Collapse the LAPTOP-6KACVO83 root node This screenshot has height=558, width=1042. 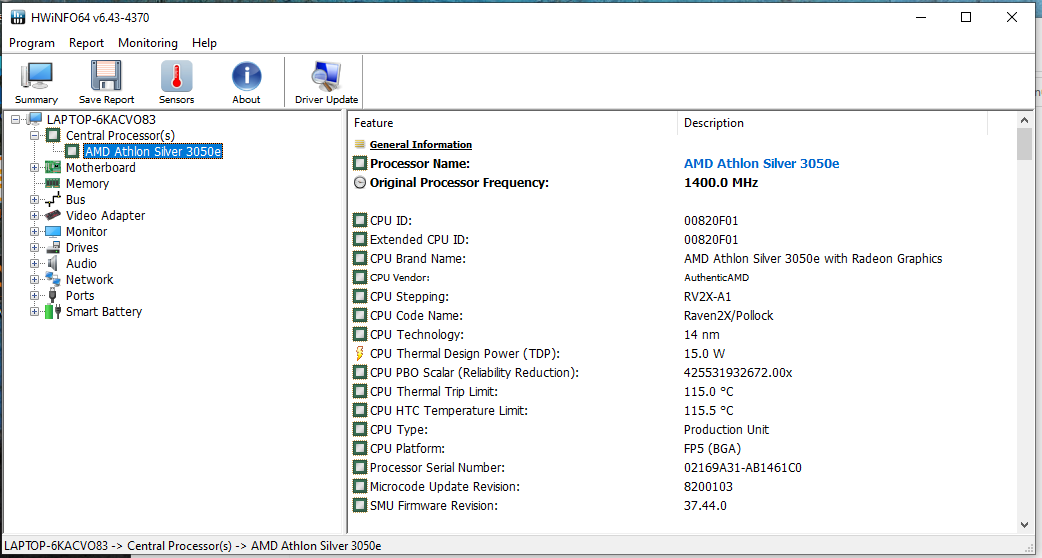(x=16, y=120)
